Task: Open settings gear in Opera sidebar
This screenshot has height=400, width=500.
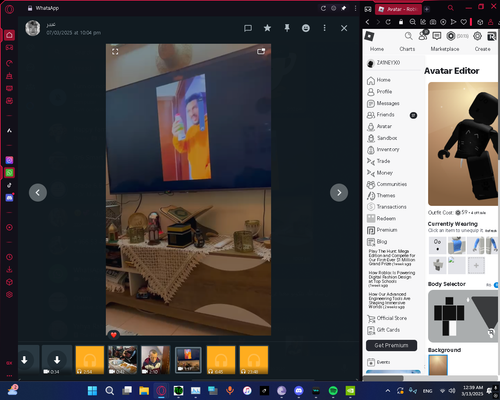Action: tap(9, 295)
